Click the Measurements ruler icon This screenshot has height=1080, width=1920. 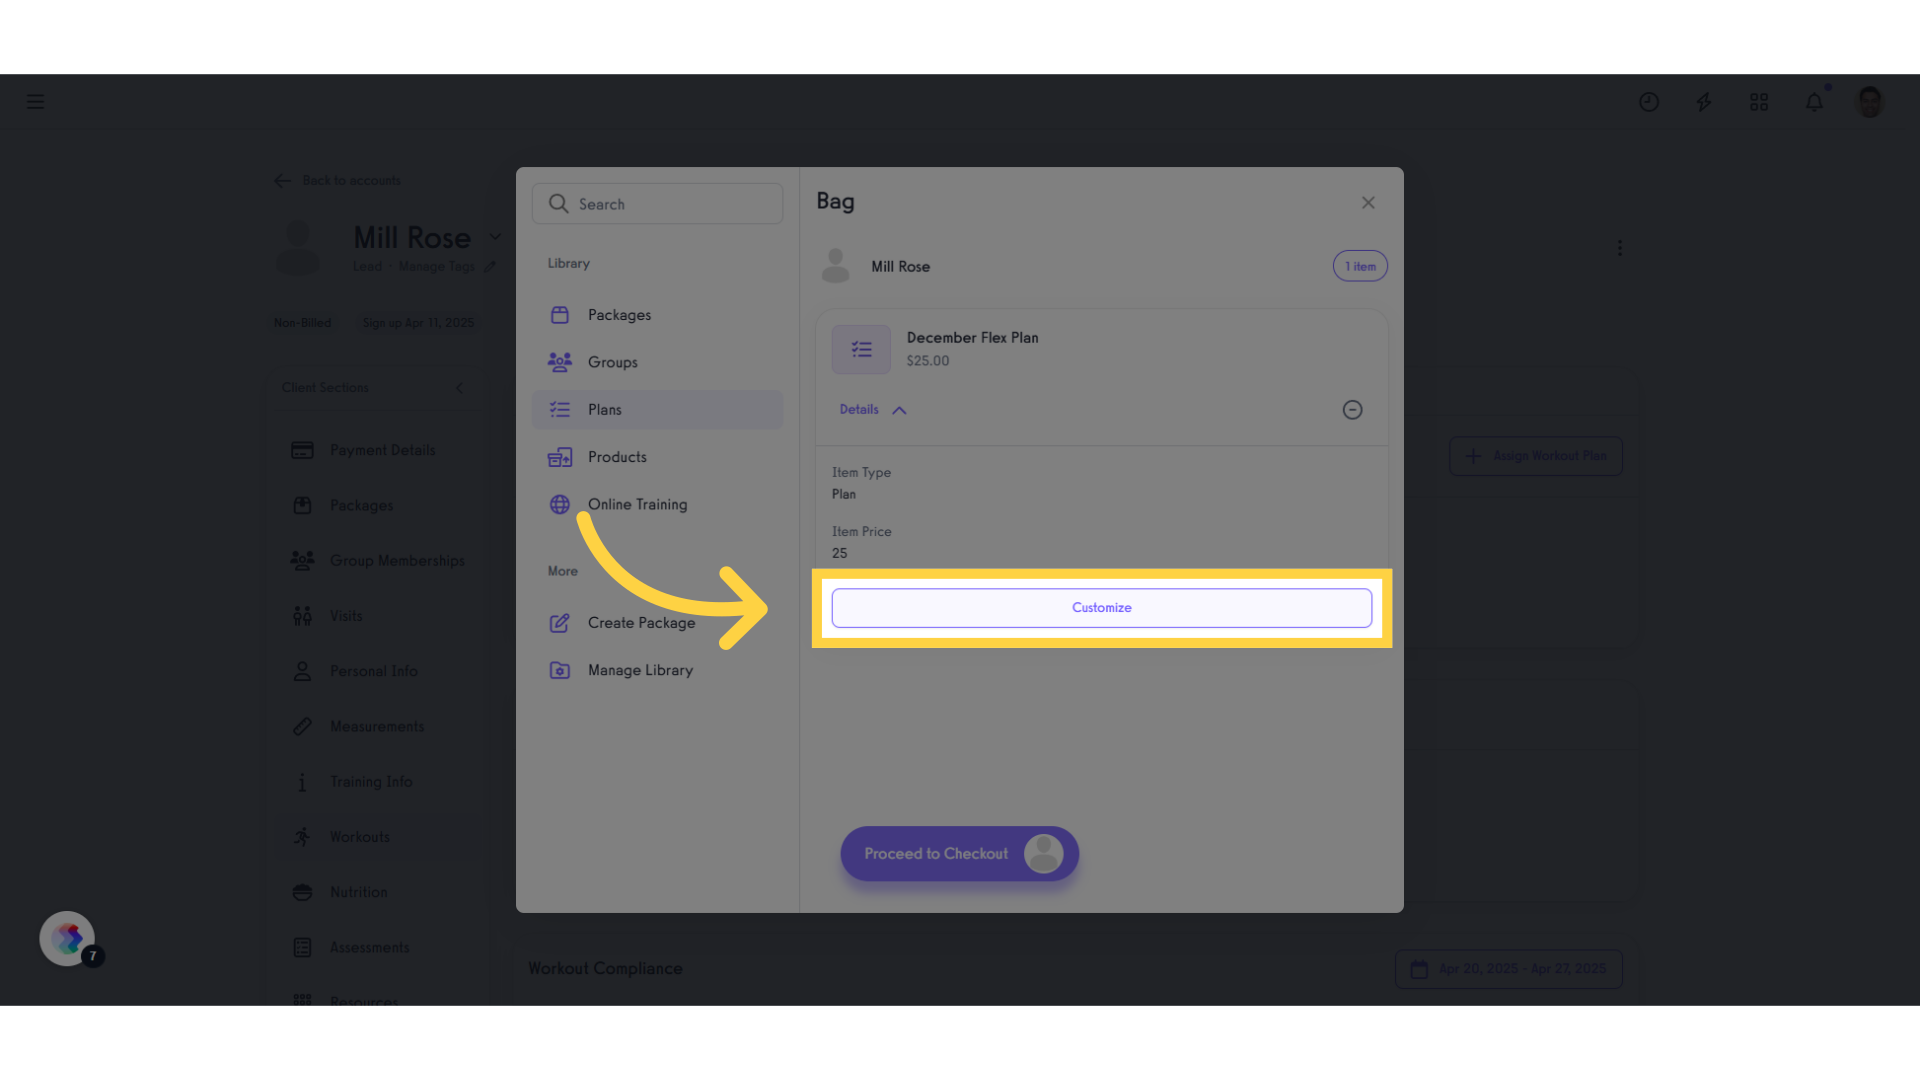[x=302, y=726]
